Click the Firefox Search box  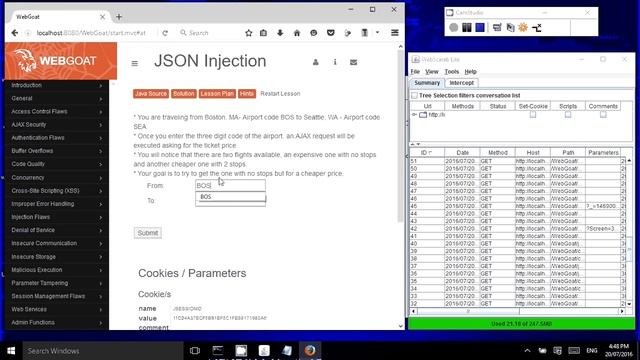pyautogui.click(x=208, y=33)
